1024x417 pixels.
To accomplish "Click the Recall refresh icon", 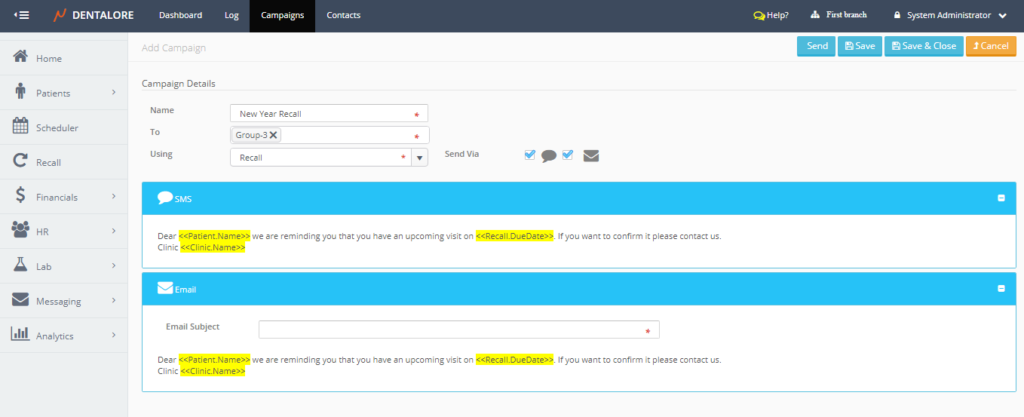I will coord(19,161).
